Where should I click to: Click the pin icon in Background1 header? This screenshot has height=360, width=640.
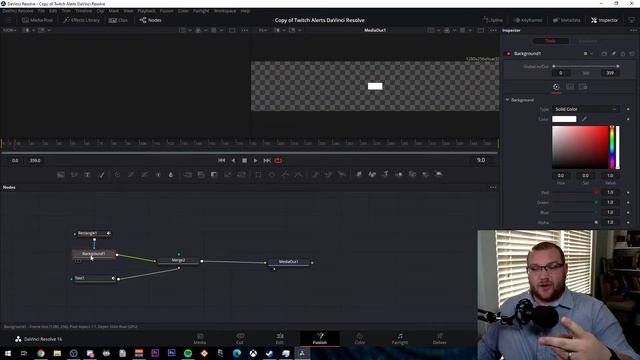[613, 53]
